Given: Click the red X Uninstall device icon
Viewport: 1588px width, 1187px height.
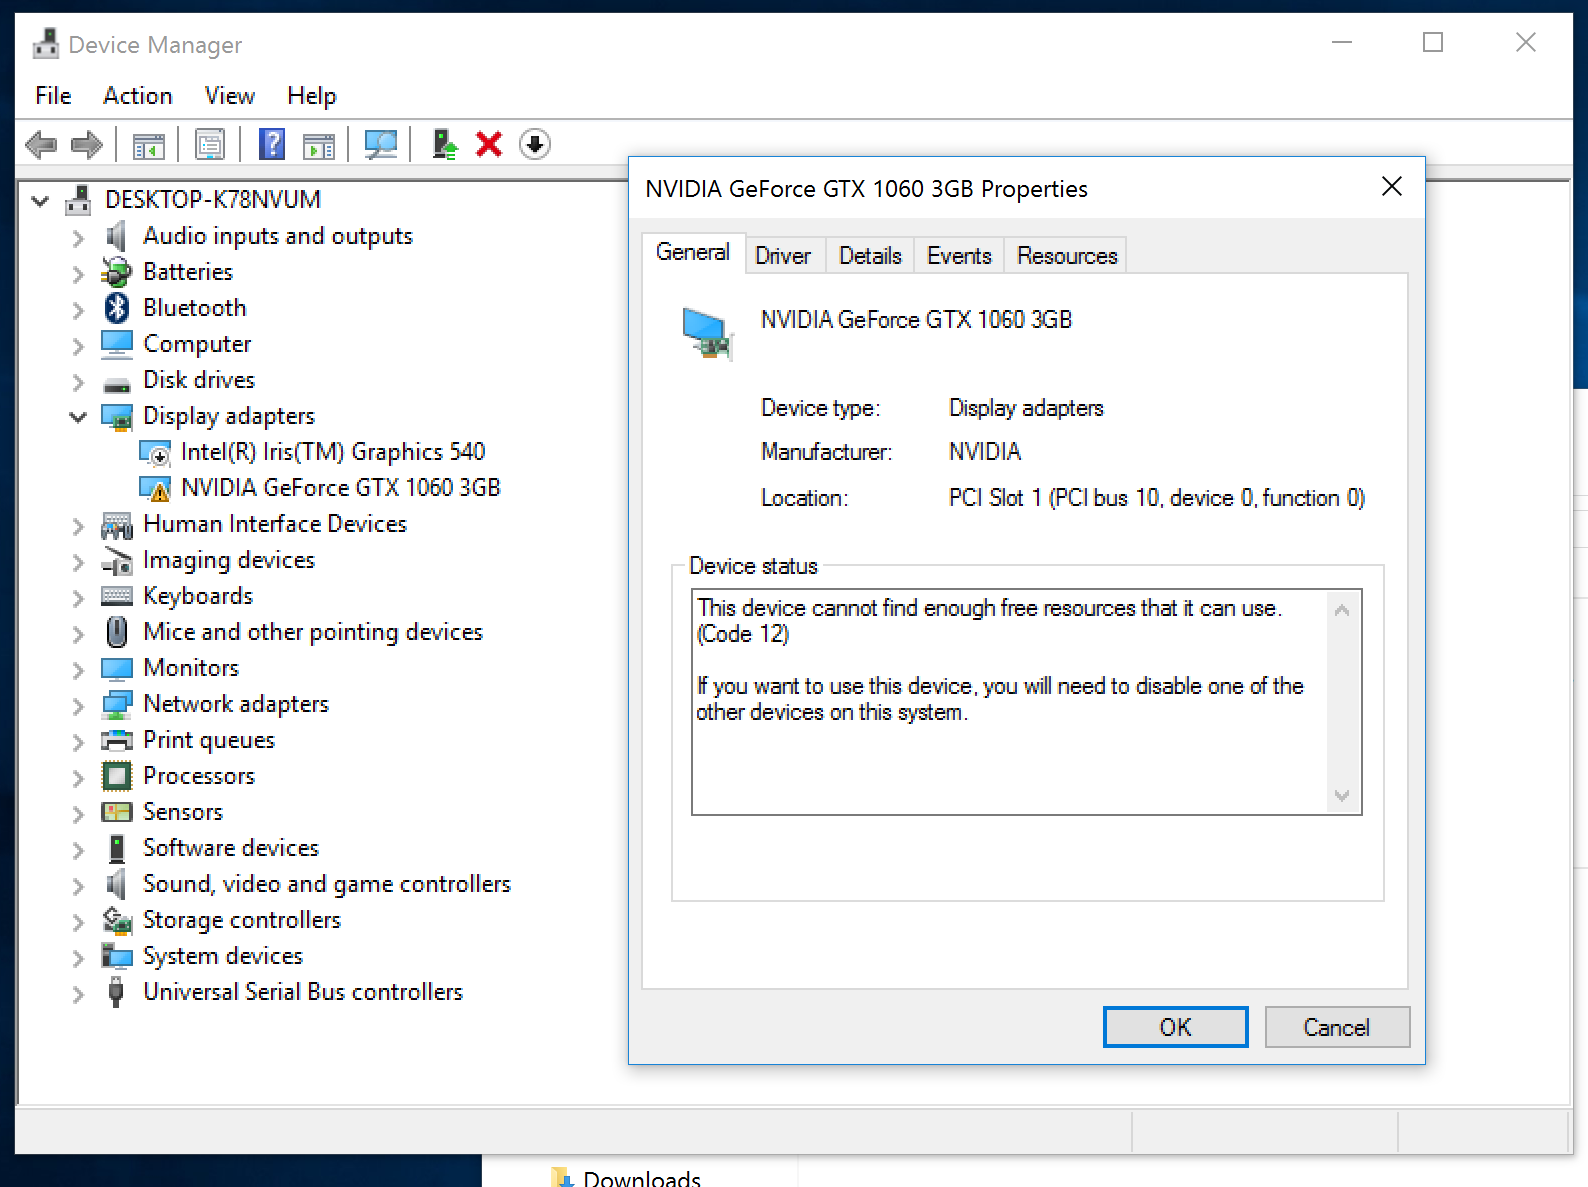Looking at the screenshot, I should 489,145.
